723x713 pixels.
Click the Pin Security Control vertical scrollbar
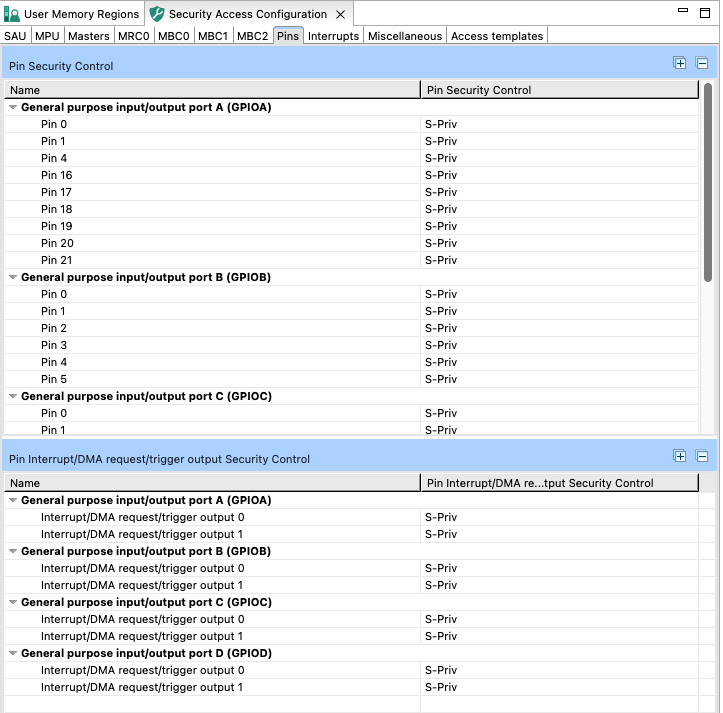(x=708, y=182)
